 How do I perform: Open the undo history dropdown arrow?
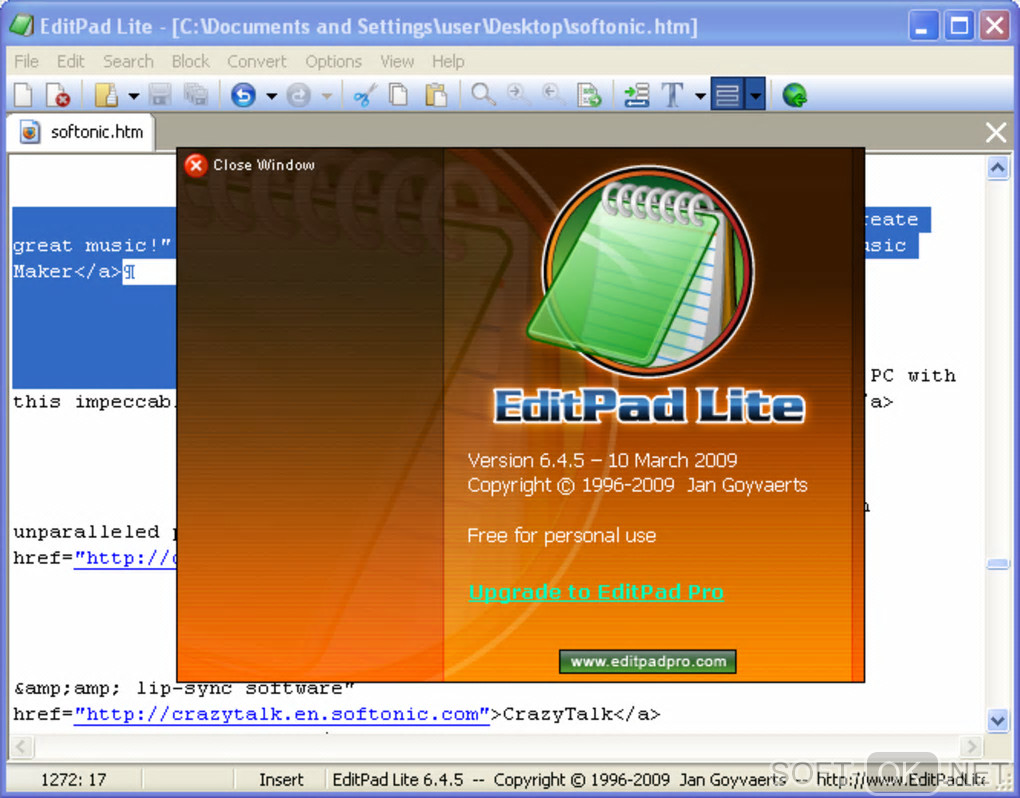[271, 96]
